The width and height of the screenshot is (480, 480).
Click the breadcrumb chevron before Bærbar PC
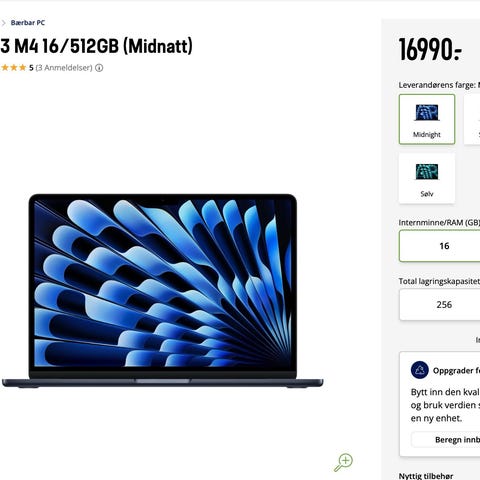(4, 23)
